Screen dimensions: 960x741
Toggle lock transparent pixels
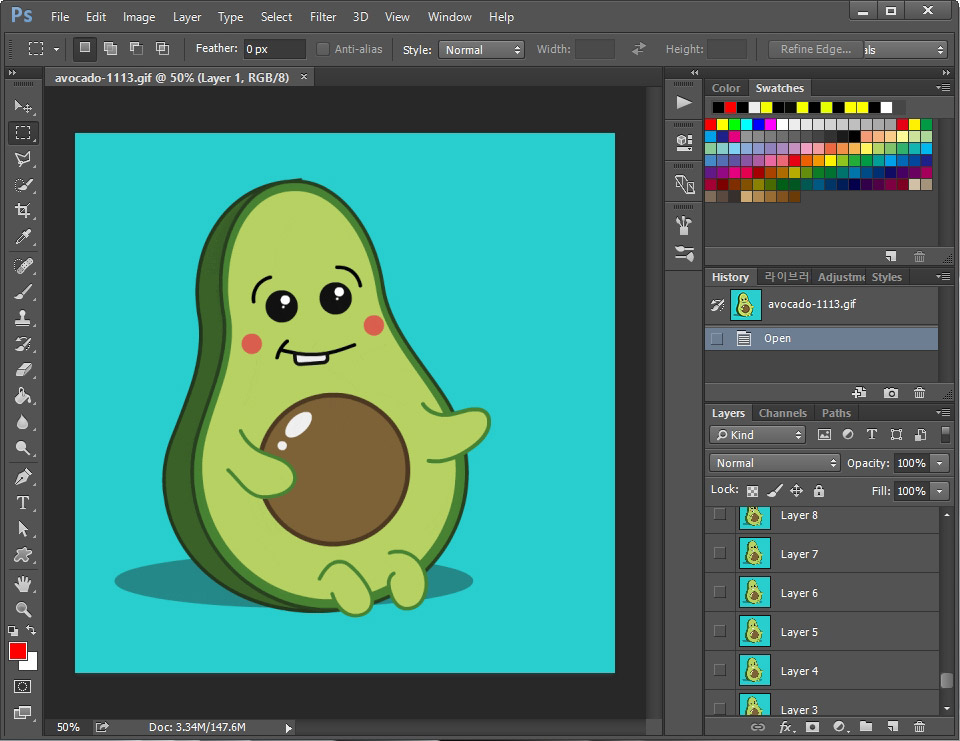click(752, 491)
